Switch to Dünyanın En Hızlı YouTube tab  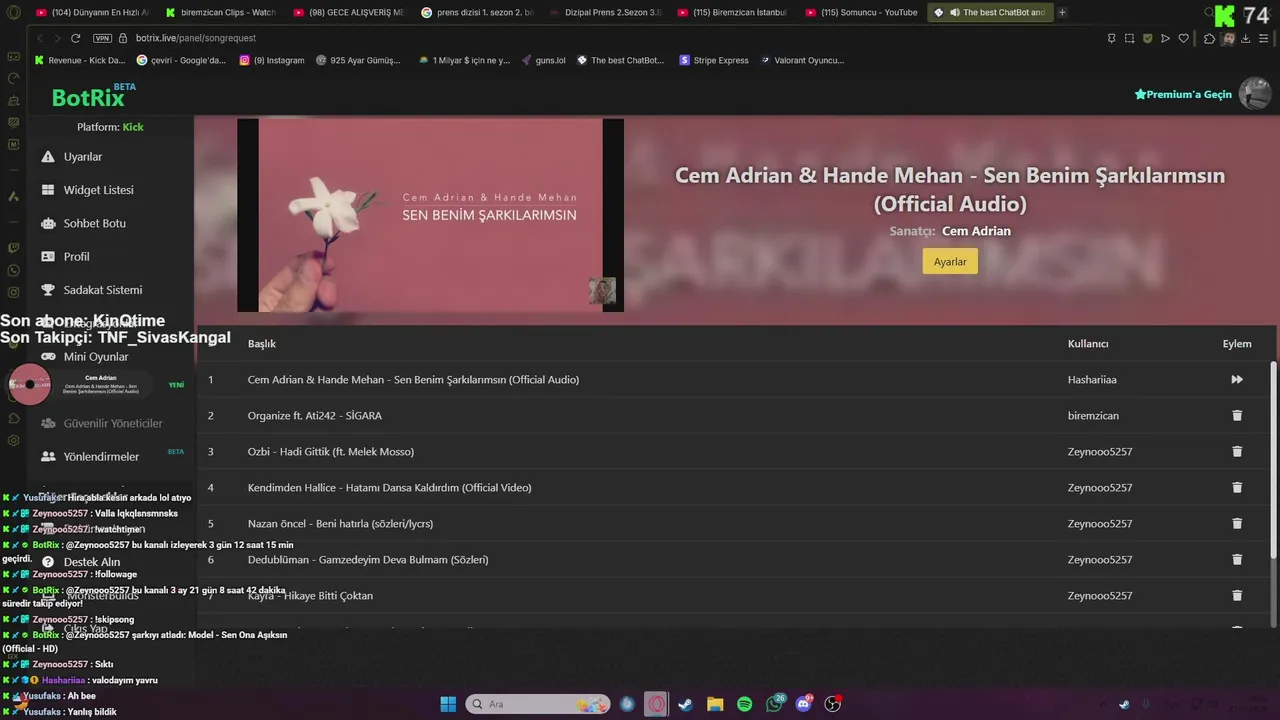click(92, 13)
